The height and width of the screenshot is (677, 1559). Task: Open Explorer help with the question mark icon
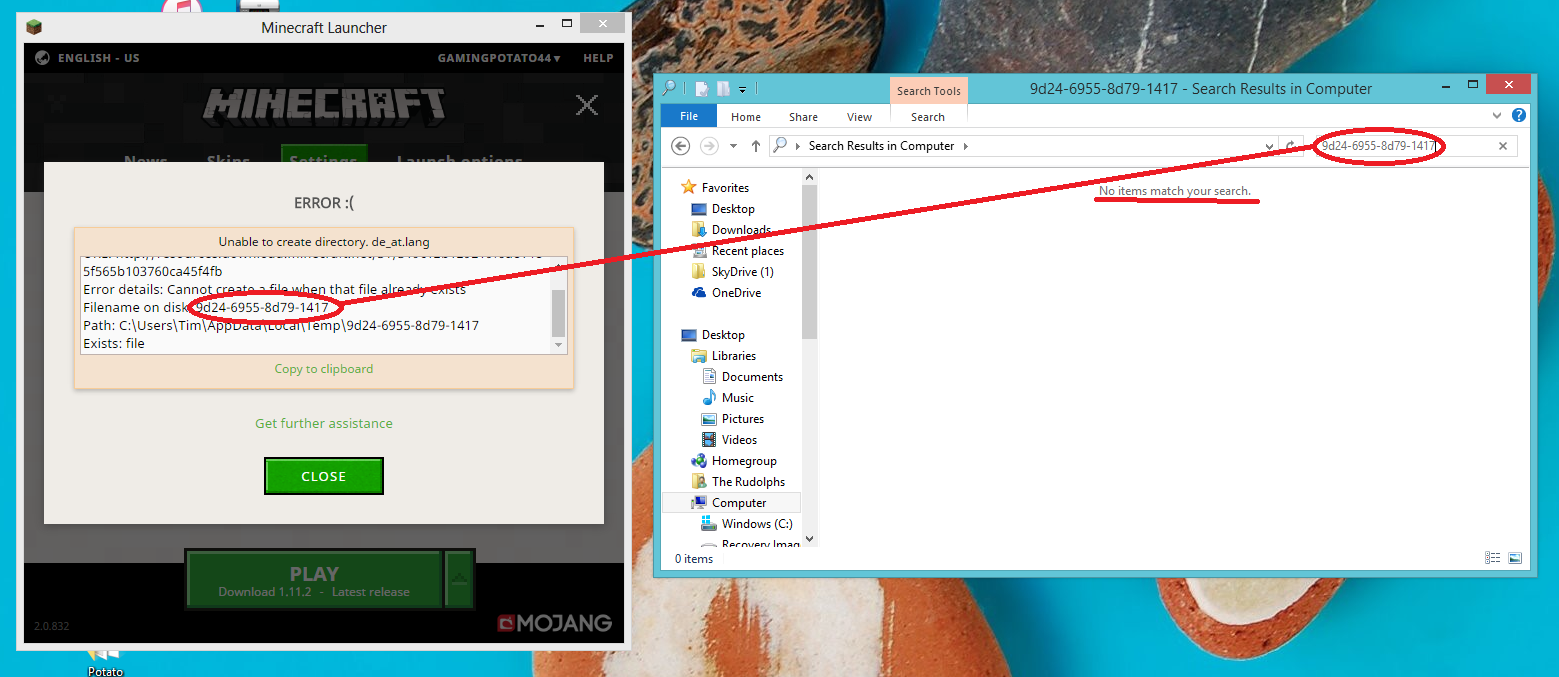(1518, 116)
